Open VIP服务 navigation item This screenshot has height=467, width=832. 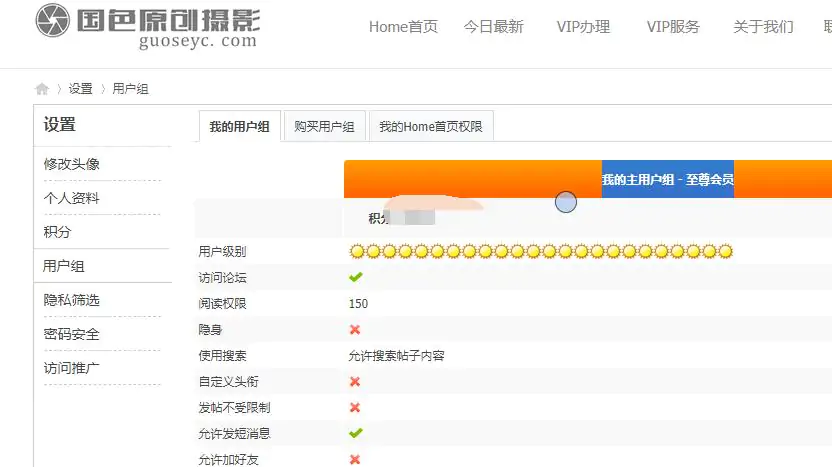(673, 27)
